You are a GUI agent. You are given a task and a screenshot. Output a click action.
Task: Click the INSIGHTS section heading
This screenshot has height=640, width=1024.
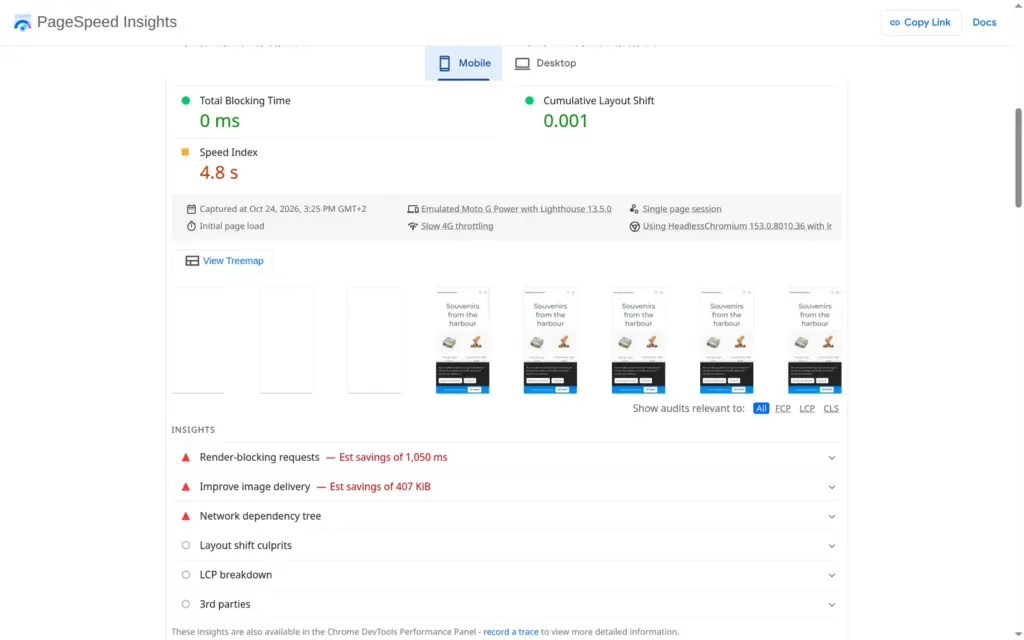coord(193,430)
